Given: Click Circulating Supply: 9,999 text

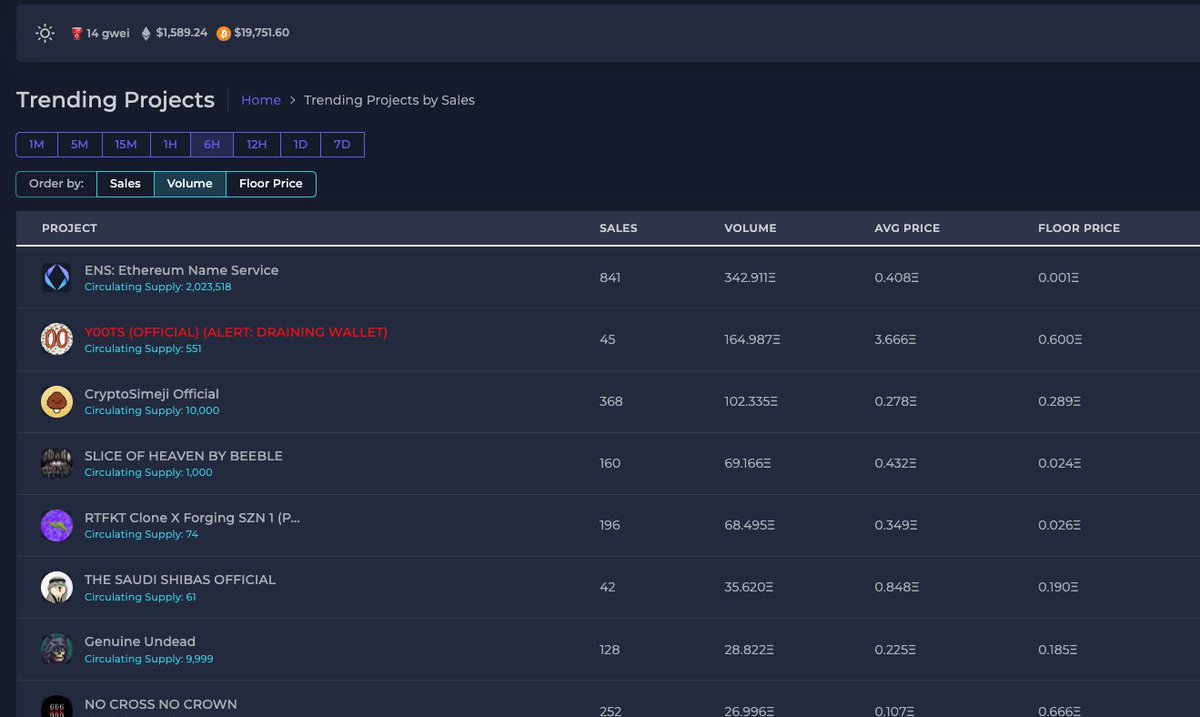Looking at the screenshot, I should pos(149,659).
